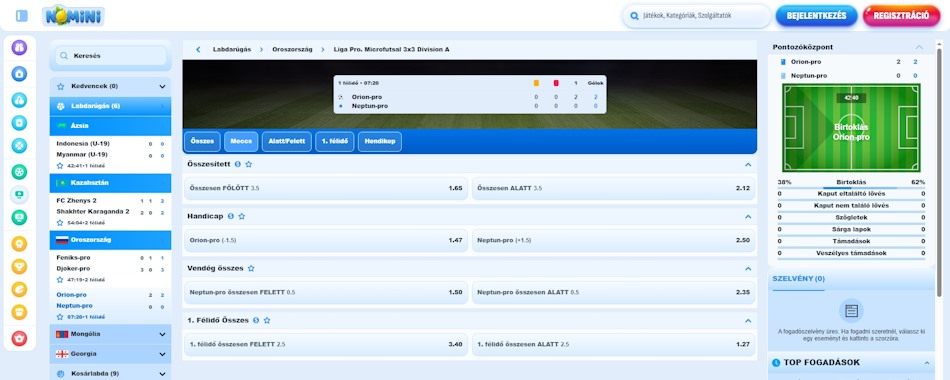Image resolution: width=950 pixels, height=380 pixels.
Task: Open Labdarúgás breadcrumb link
Action: (232, 50)
